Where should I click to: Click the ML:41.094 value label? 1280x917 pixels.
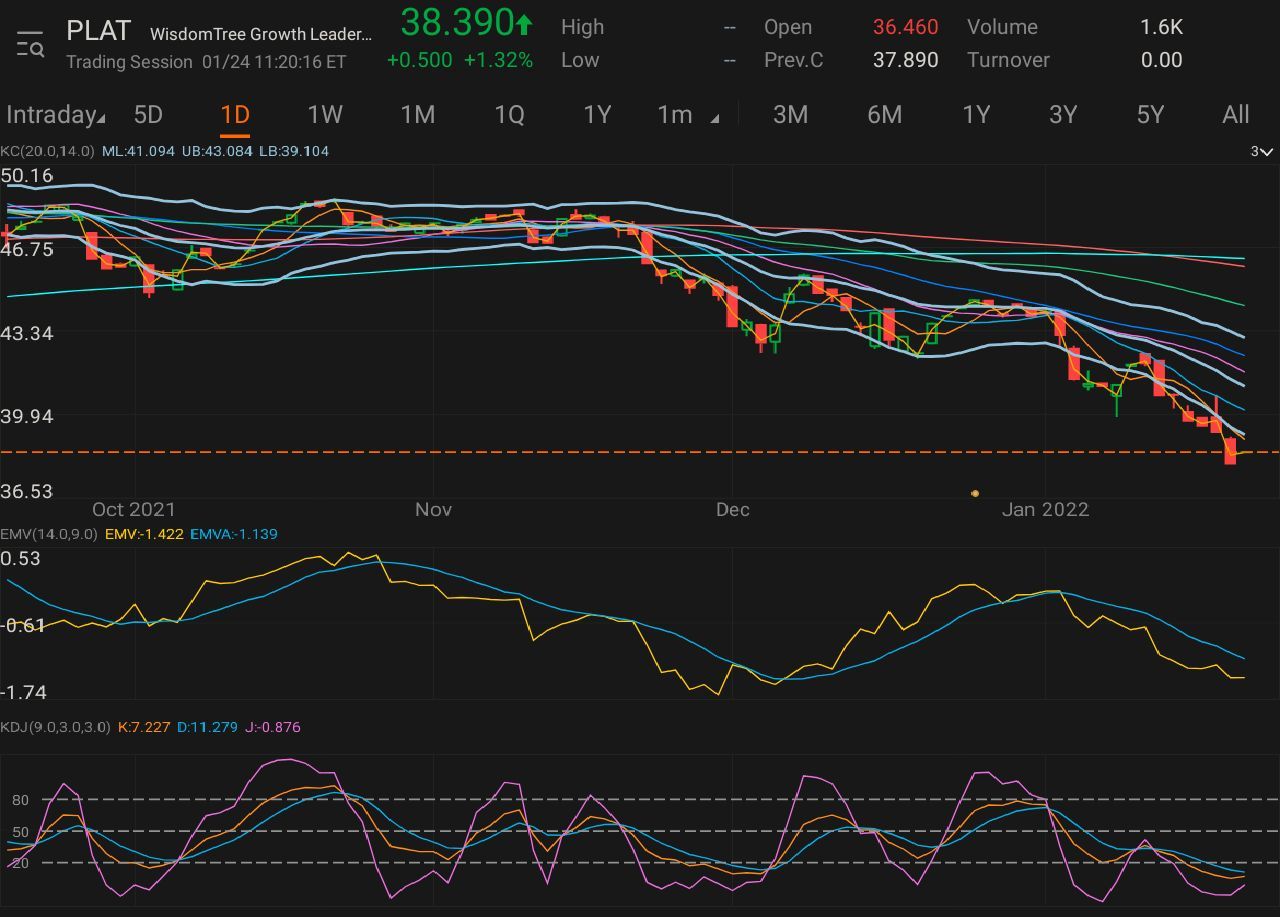point(138,151)
